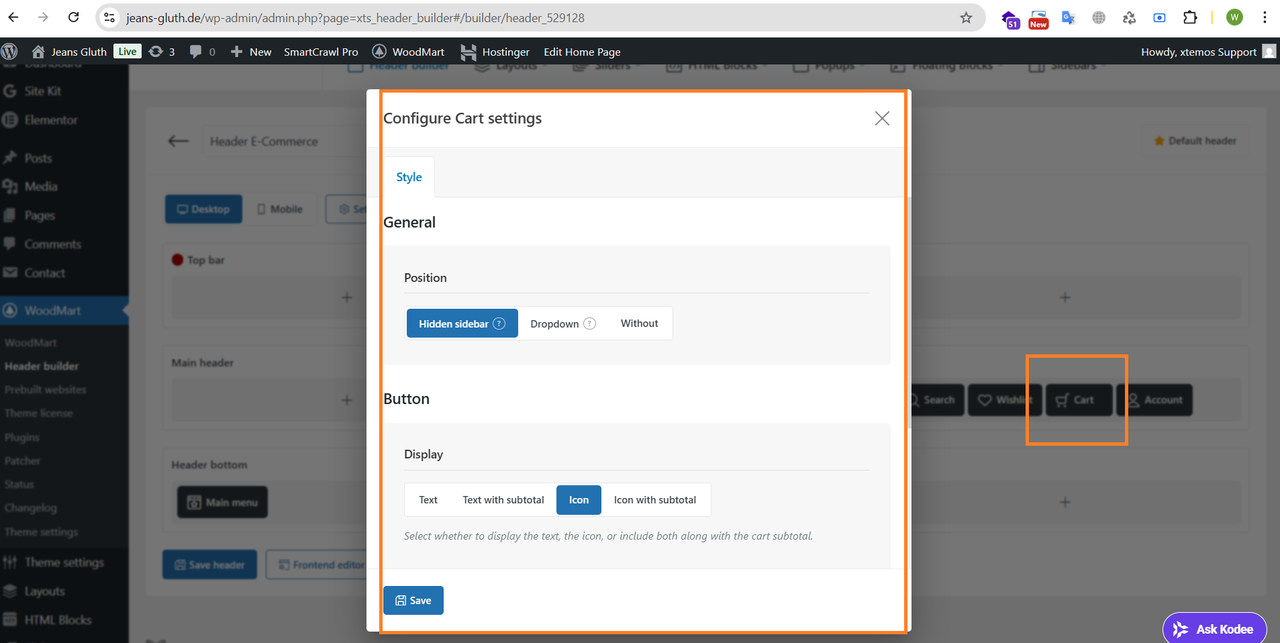Click browser extensions puzzle icon

1190,18
